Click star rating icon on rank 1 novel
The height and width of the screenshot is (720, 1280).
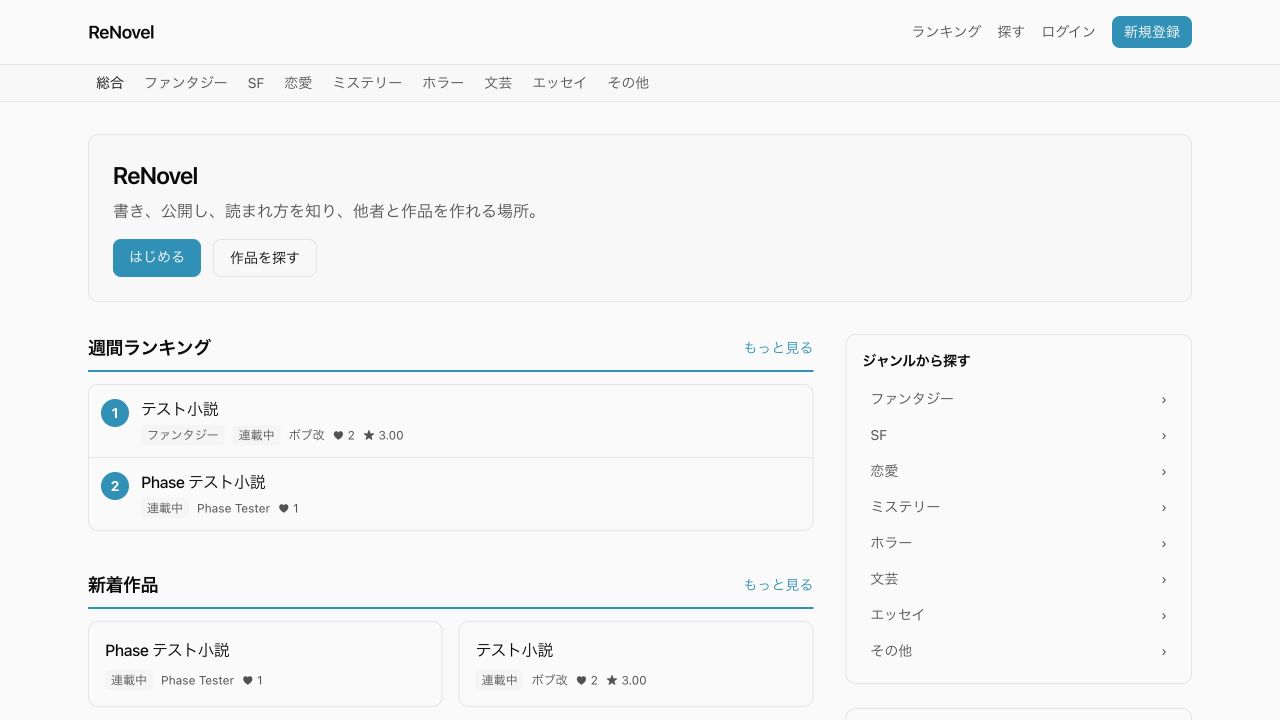tap(369, 436)
